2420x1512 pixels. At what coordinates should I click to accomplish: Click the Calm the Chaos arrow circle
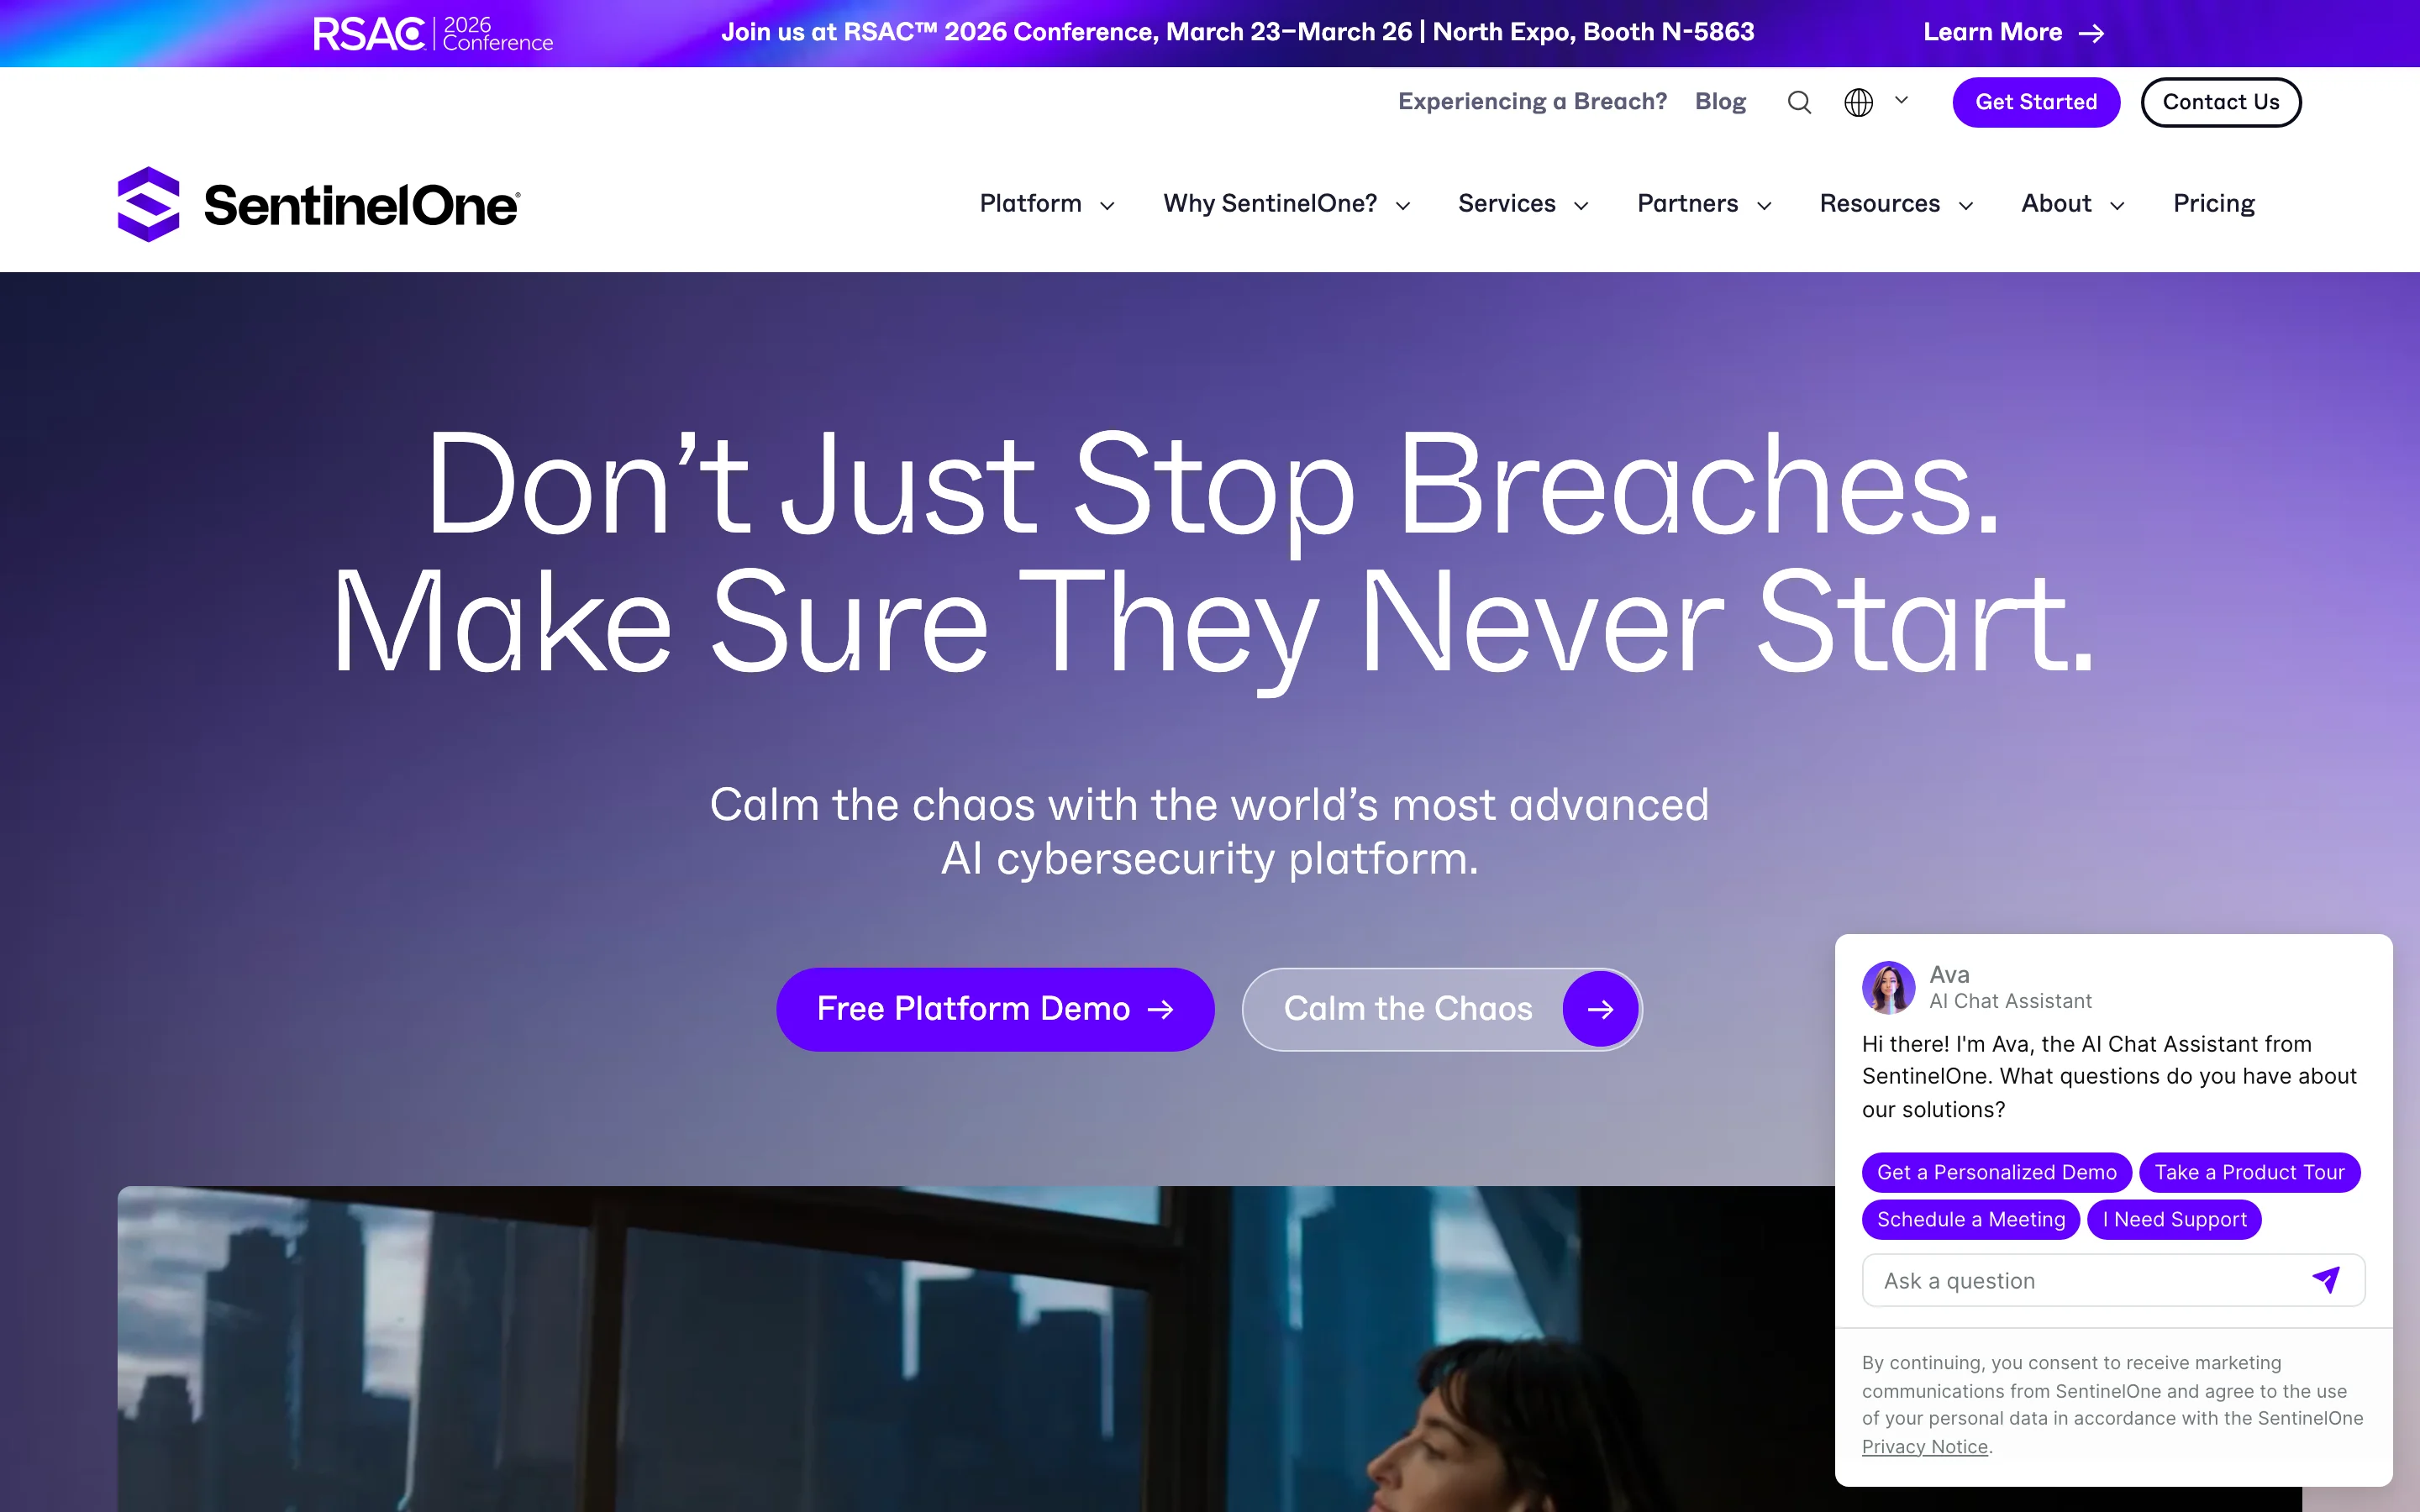point(1600,1009)
